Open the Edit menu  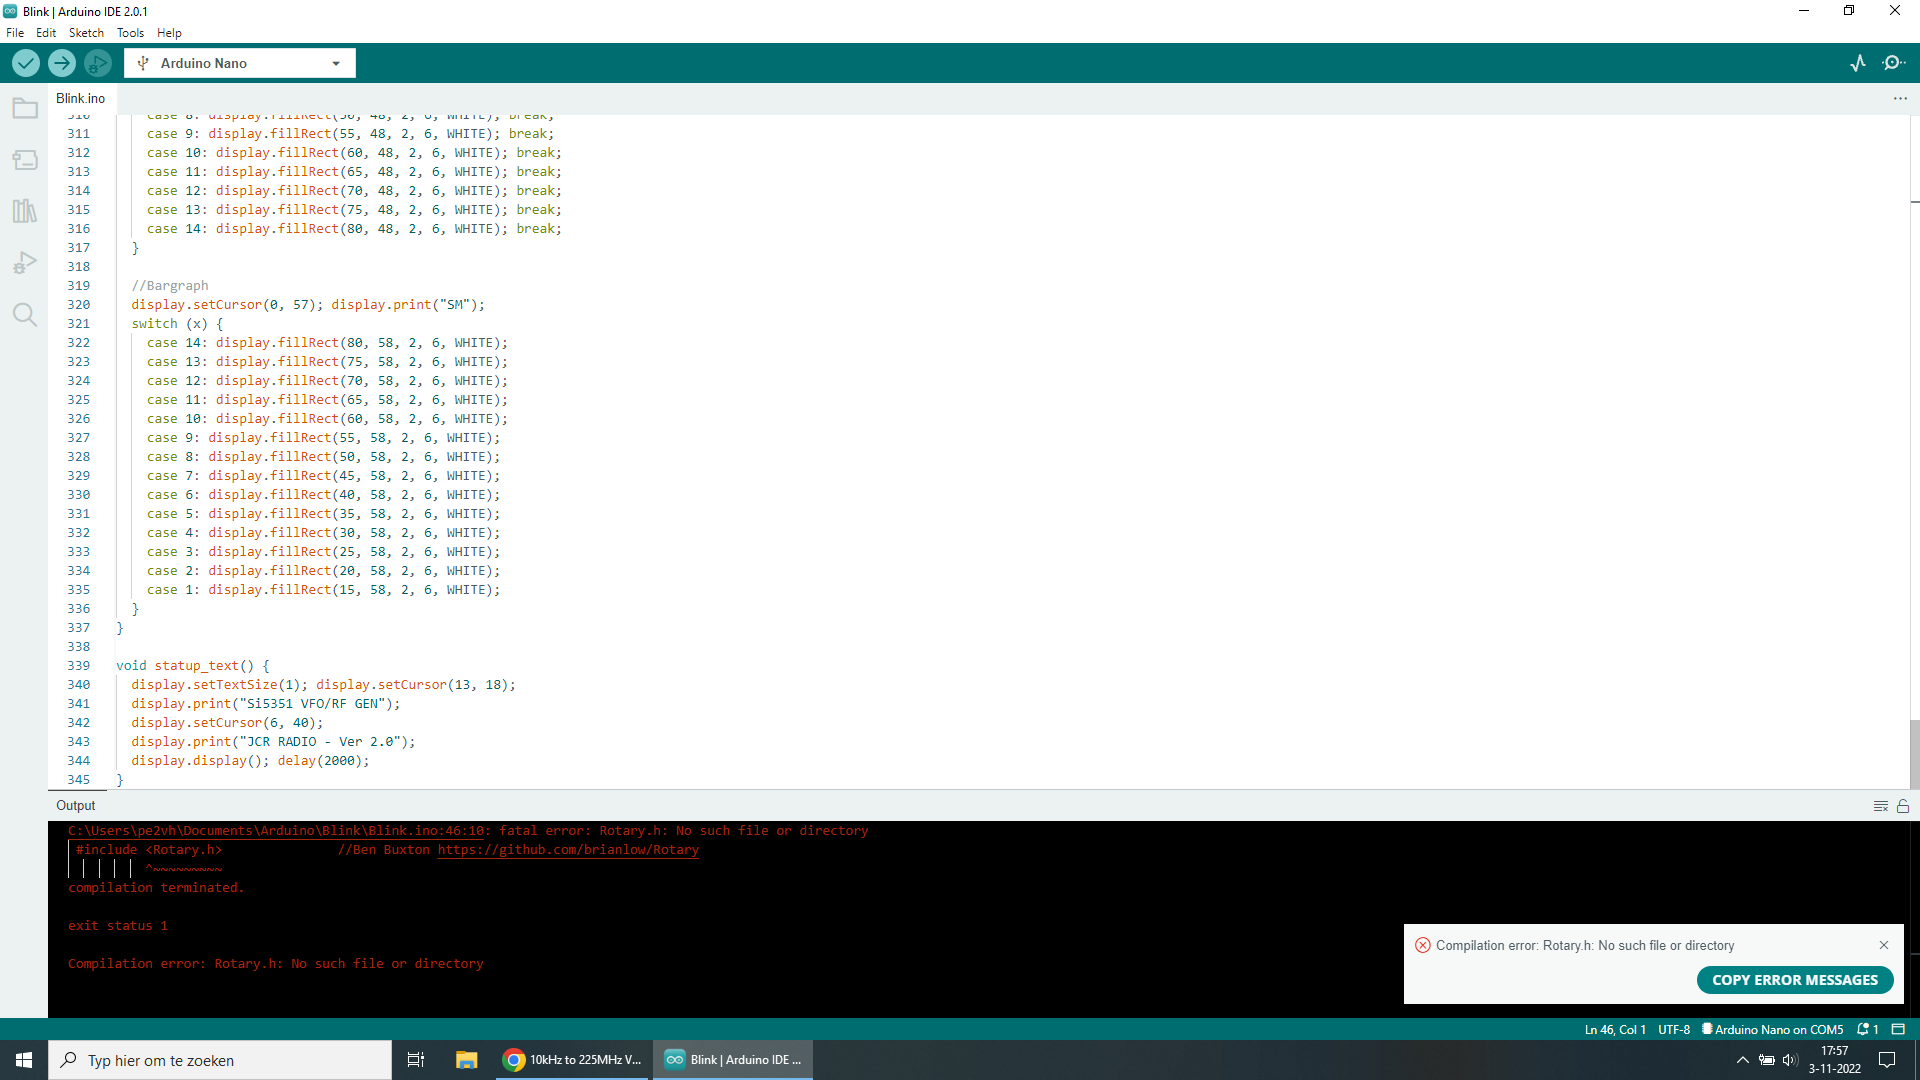tap(46, 33)
